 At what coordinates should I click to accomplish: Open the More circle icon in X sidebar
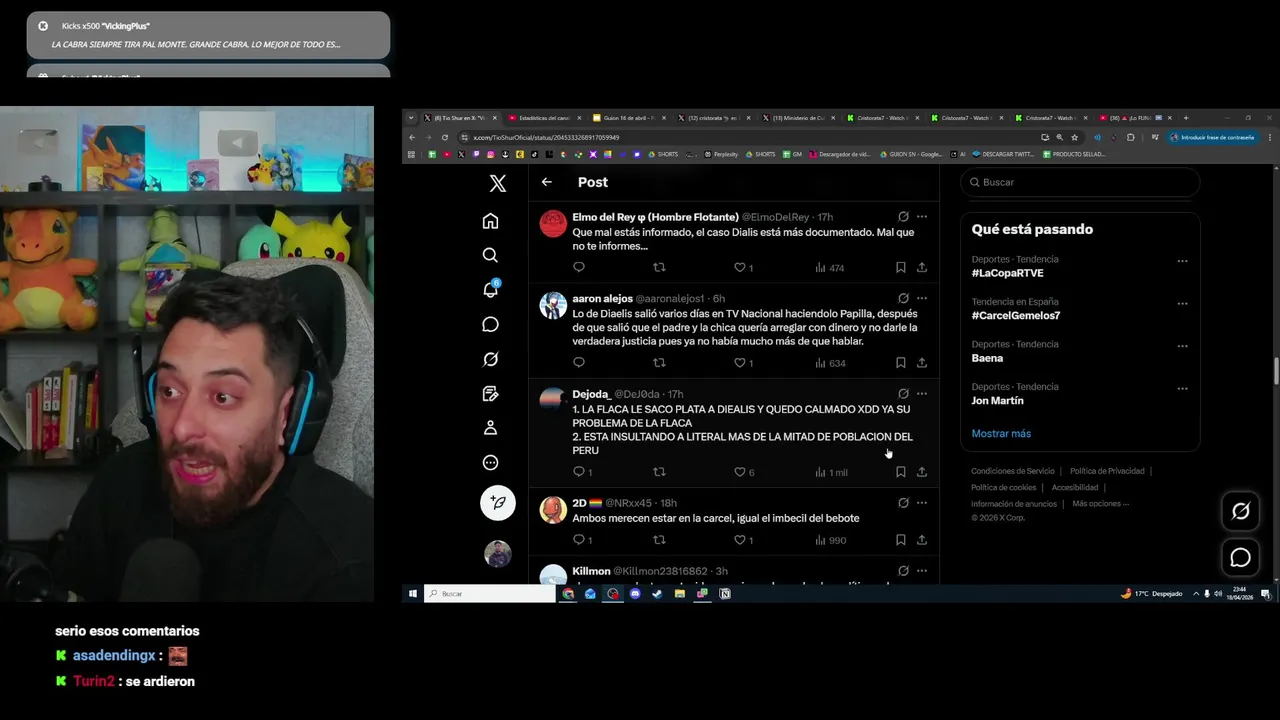(x=490, y=462)
